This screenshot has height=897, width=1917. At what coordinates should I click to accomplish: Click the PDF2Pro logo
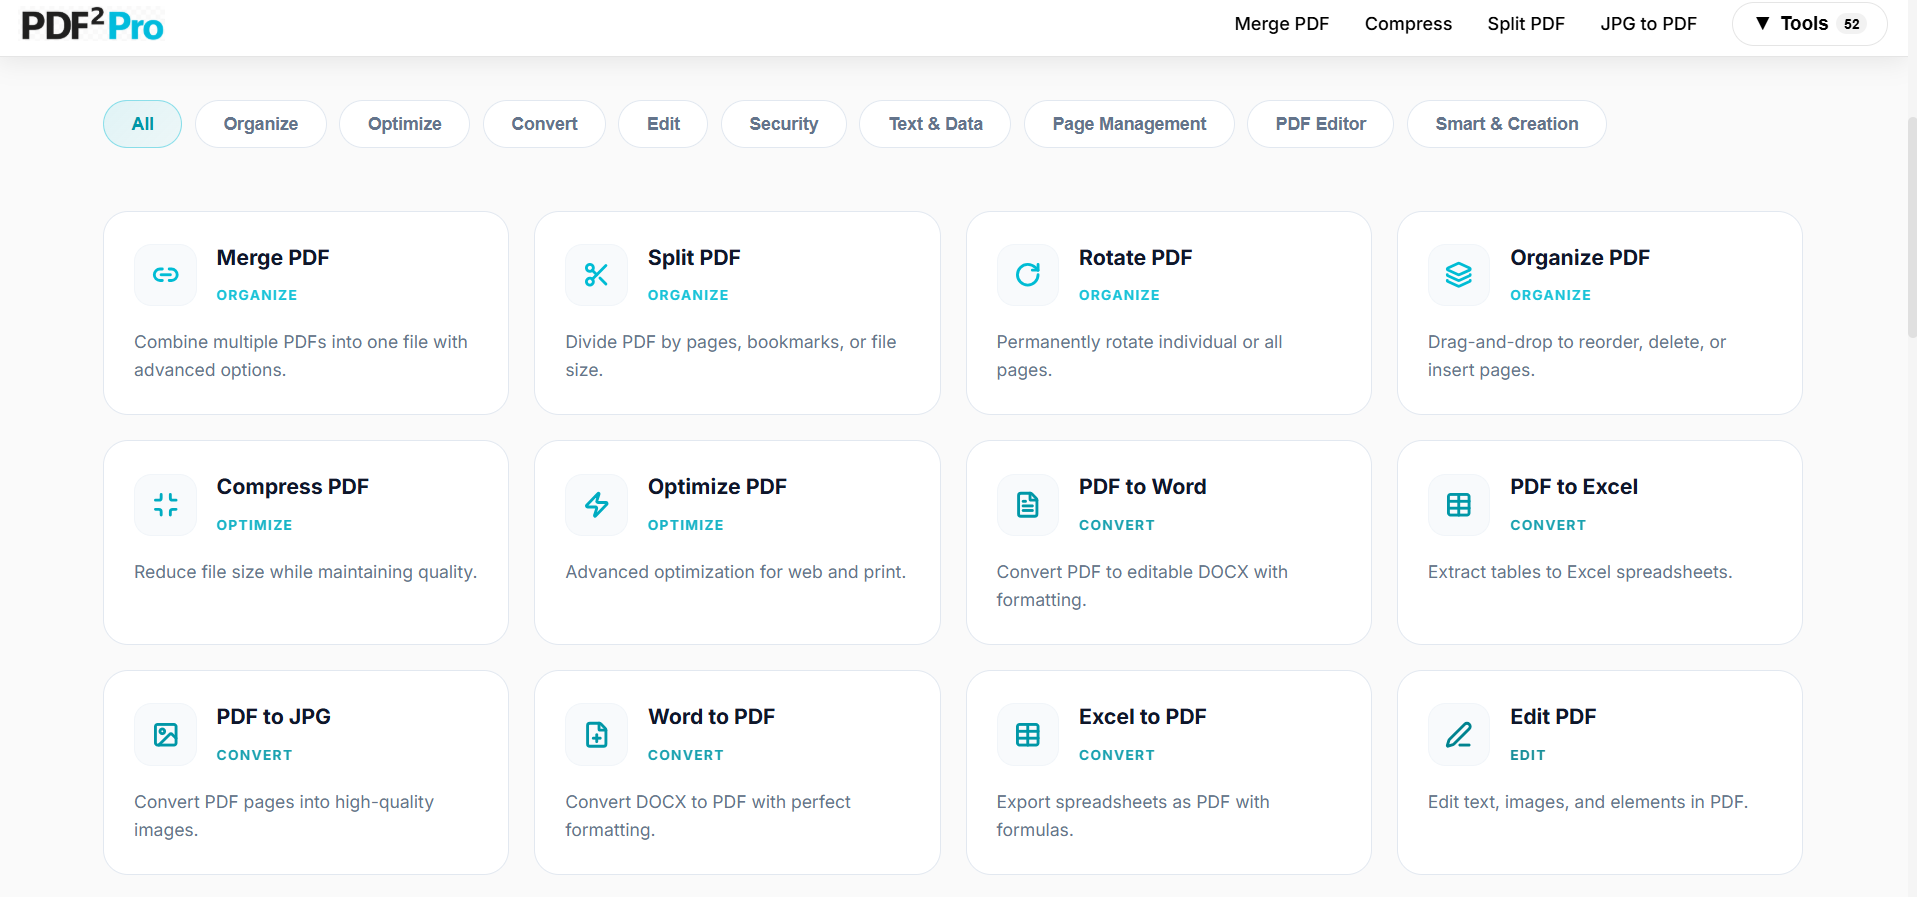click(91, 24)
